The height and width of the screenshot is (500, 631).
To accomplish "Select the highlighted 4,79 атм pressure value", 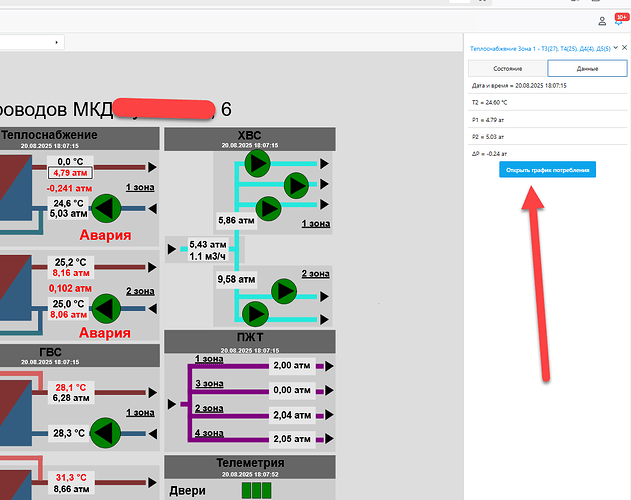I will coord(70,173).
